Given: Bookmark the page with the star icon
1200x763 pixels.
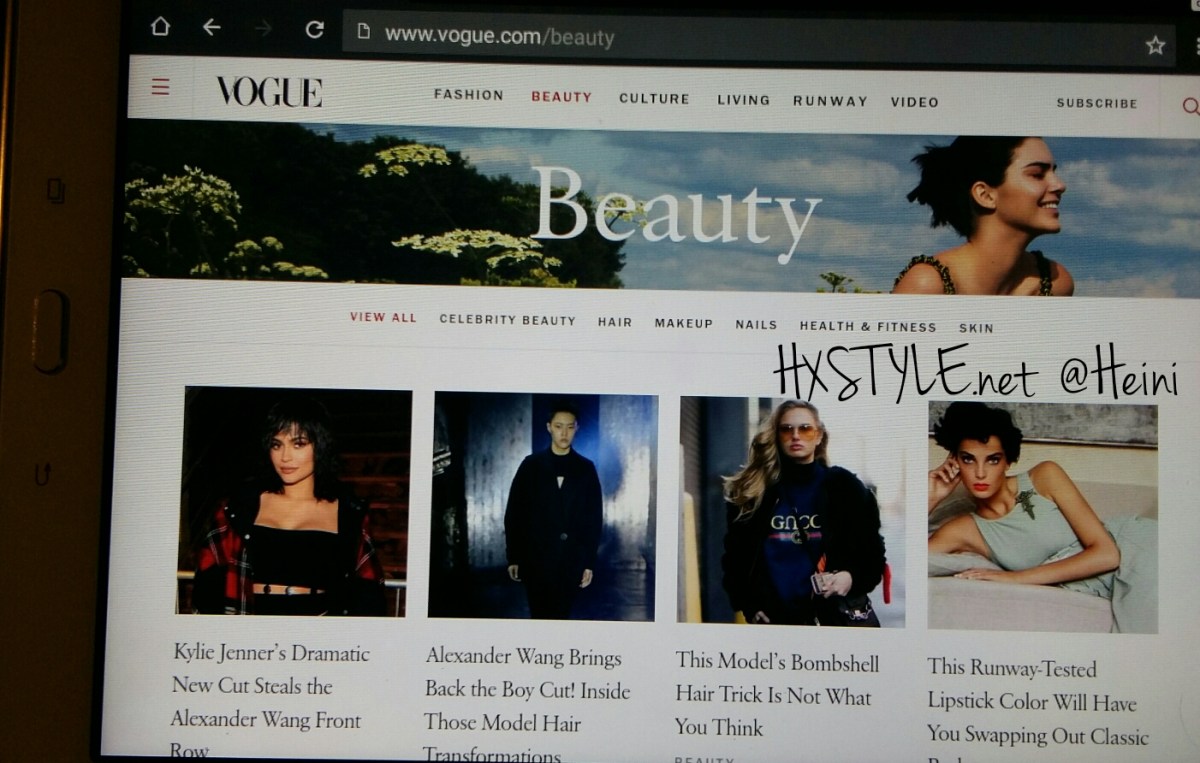Looking at the screenshot, I should (x=1155, y=45).
